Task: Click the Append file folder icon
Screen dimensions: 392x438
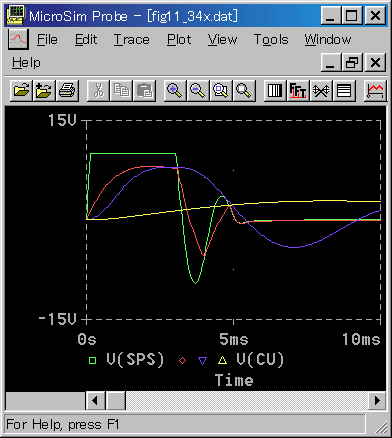Action: coord(44,90)
